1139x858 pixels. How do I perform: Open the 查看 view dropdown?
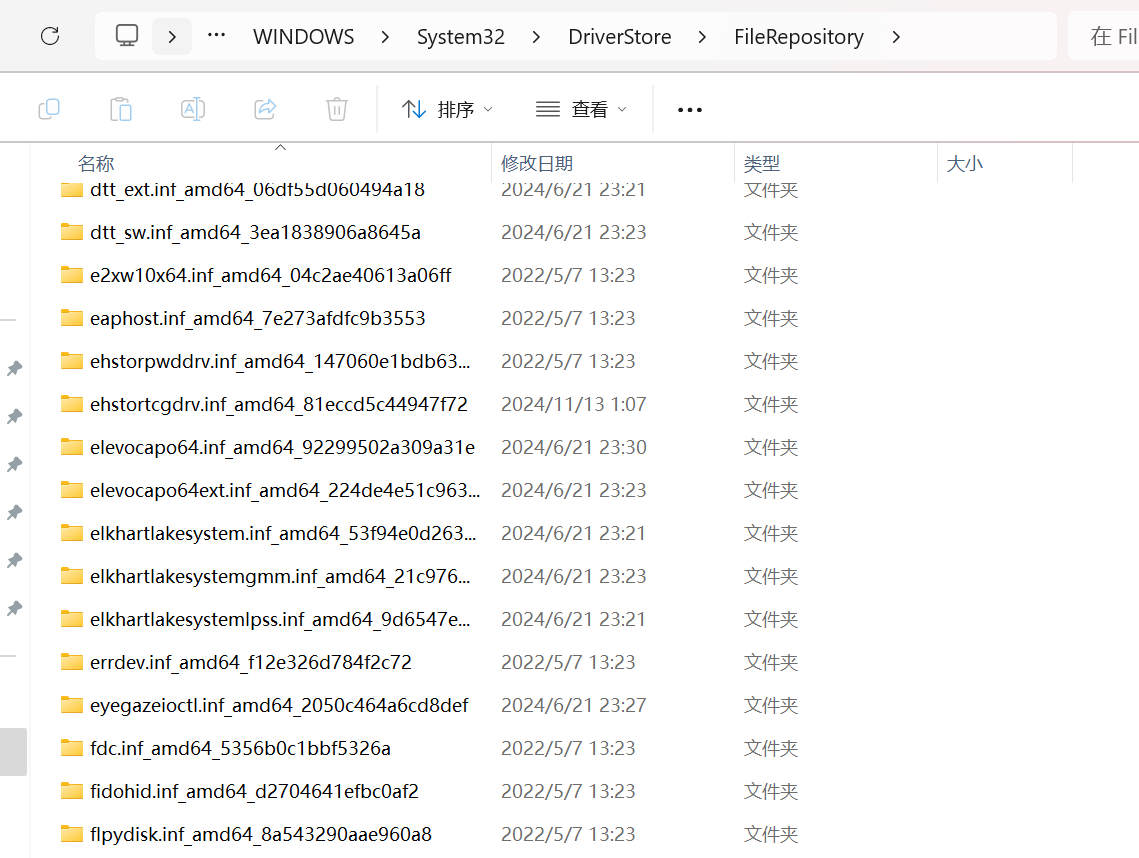pos(581,109)
